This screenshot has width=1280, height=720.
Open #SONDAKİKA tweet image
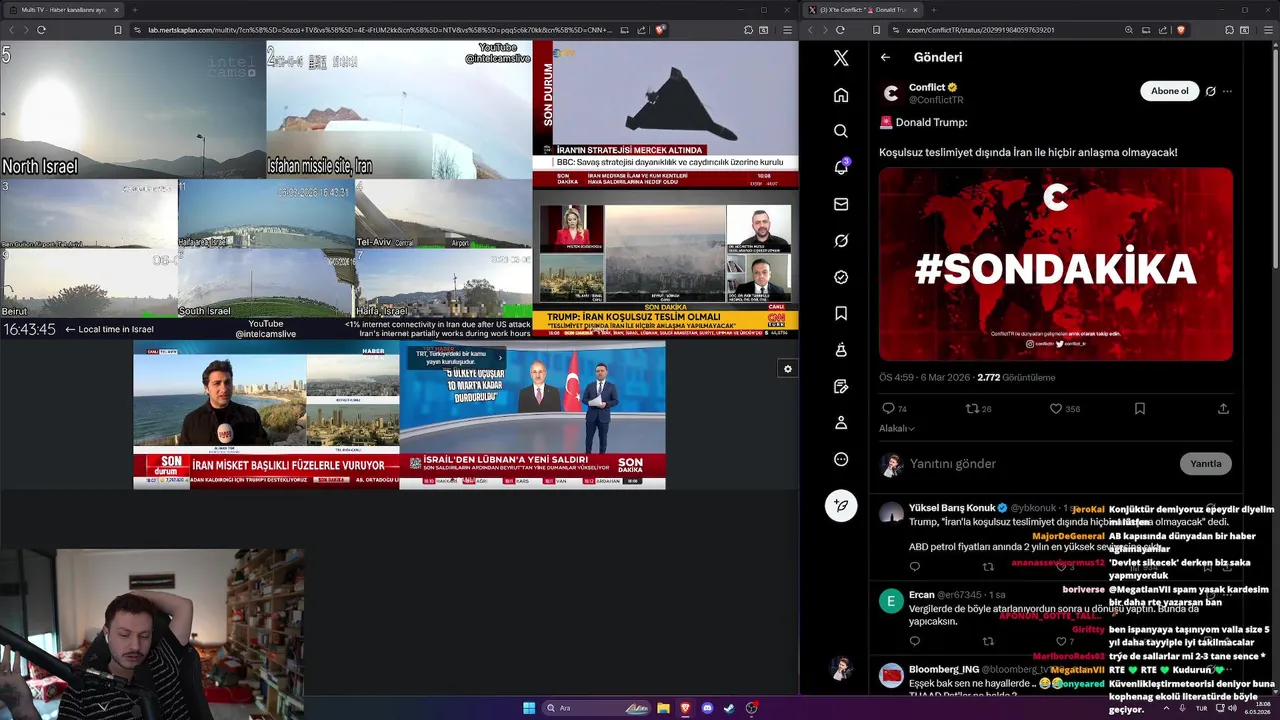pyautogui.click(x=1056, y=264)
